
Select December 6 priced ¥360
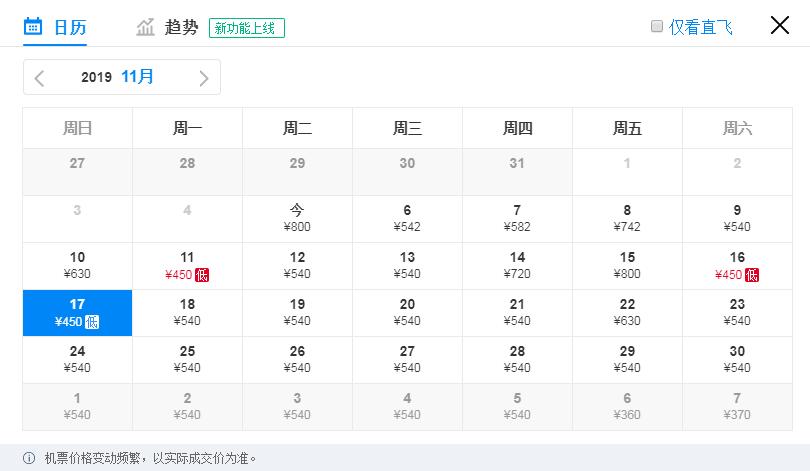pyautogui.click(x=627, y=407)
